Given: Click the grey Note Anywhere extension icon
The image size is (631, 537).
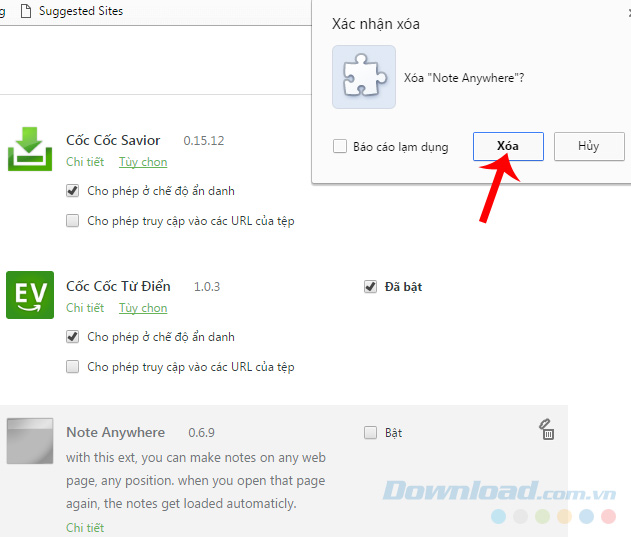Looking at the screenshot, I should coord(30,441).
